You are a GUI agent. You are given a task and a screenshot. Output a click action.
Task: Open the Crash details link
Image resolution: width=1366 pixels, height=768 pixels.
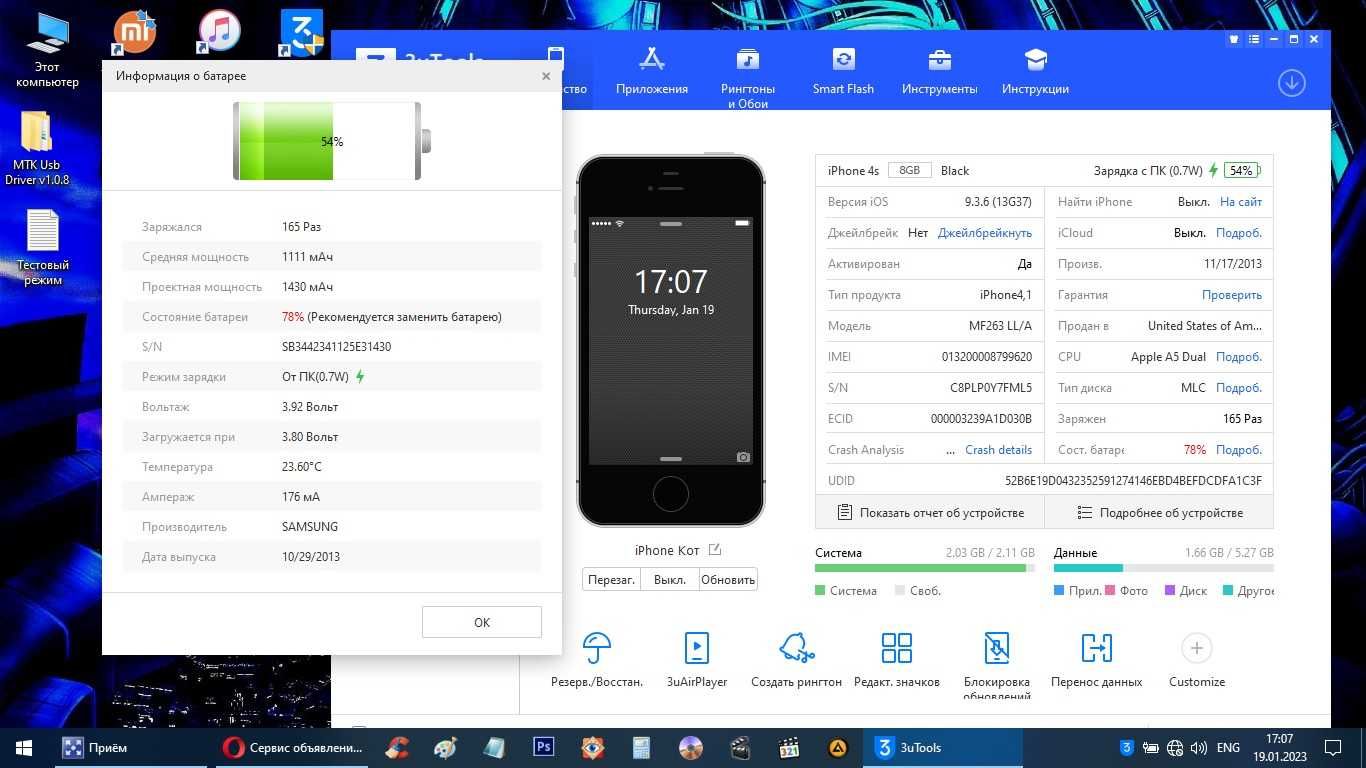coord(998,450)
